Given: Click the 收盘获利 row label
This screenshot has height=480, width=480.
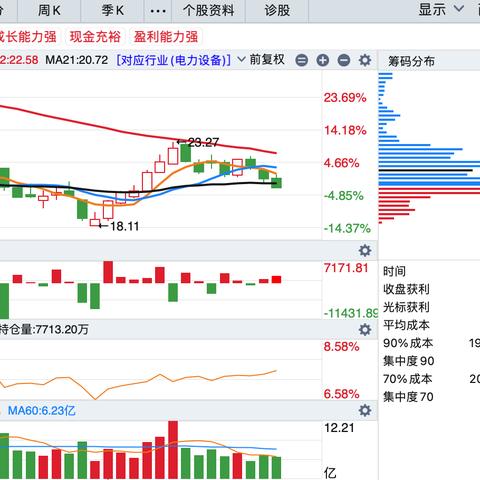Looking at the screenshot, I should tap(406, 289).
